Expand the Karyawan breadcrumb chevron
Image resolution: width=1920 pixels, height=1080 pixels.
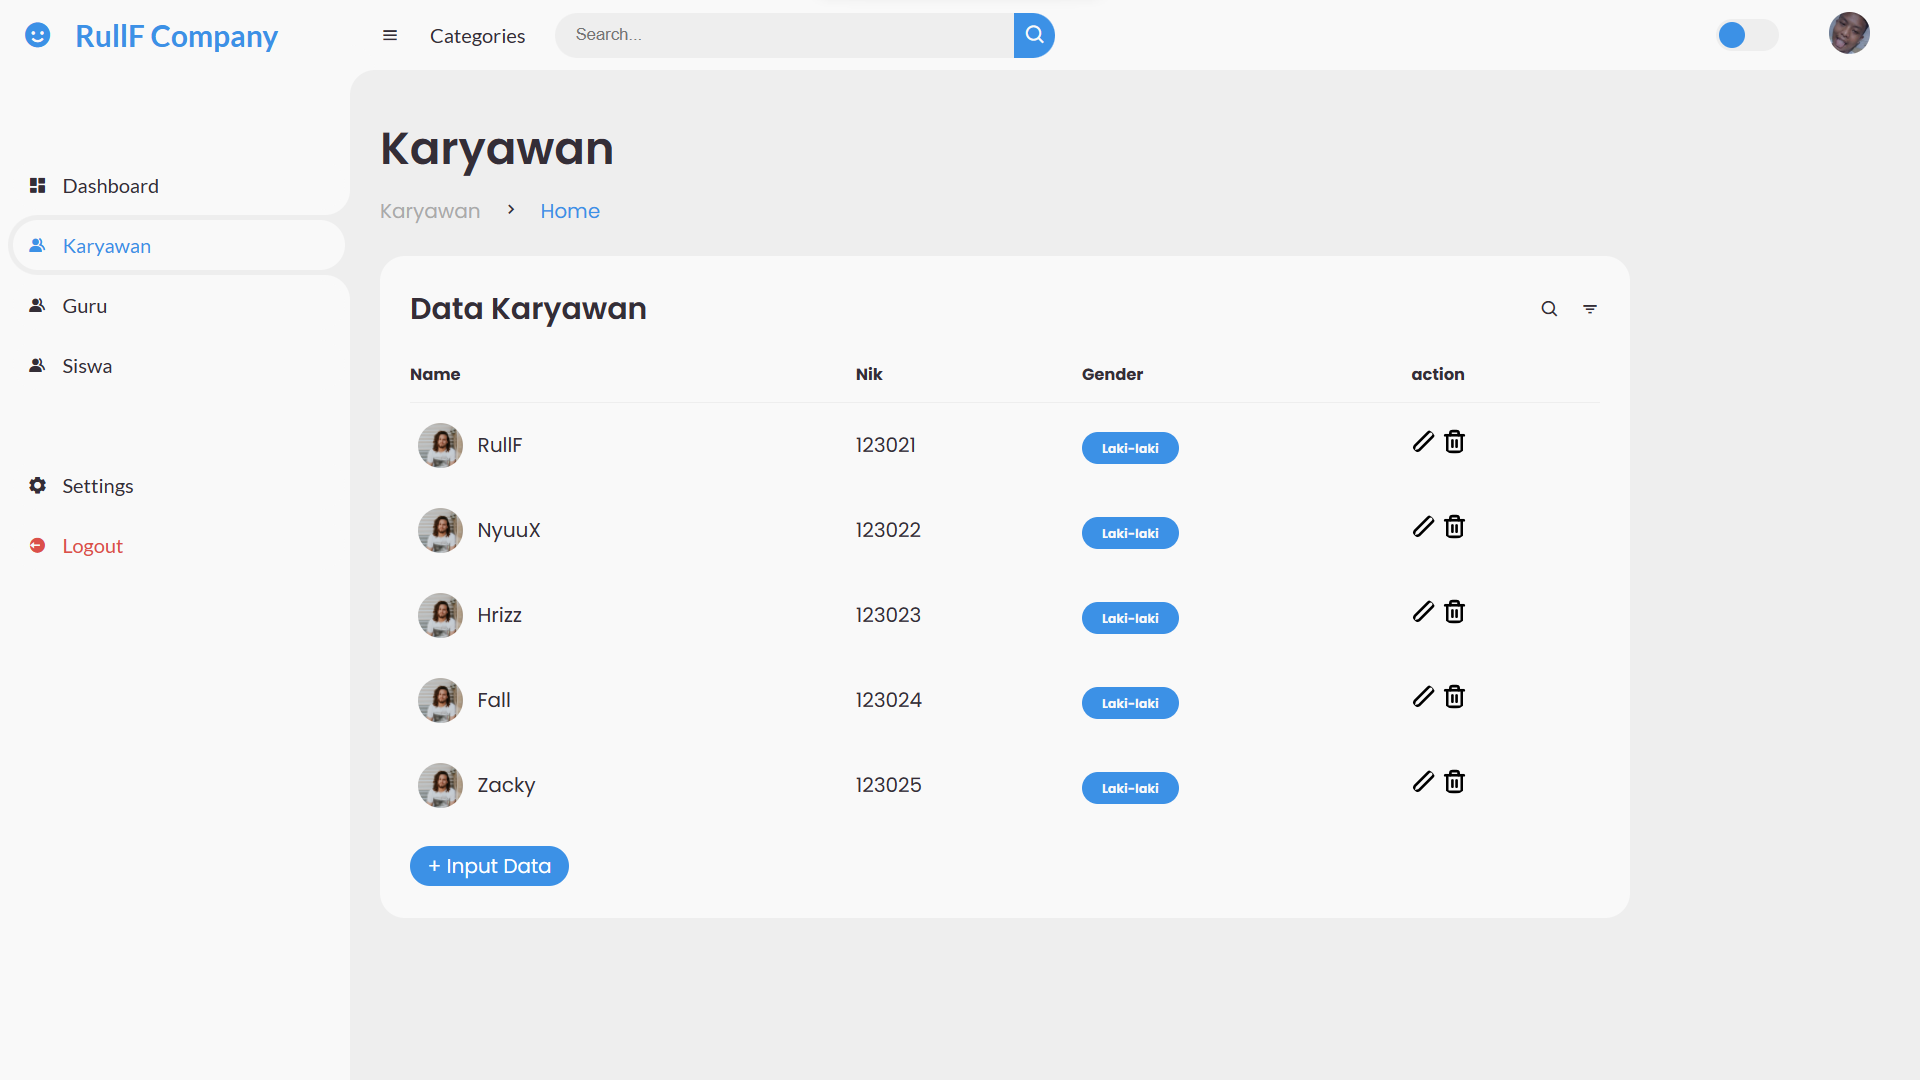click(510, 210)
